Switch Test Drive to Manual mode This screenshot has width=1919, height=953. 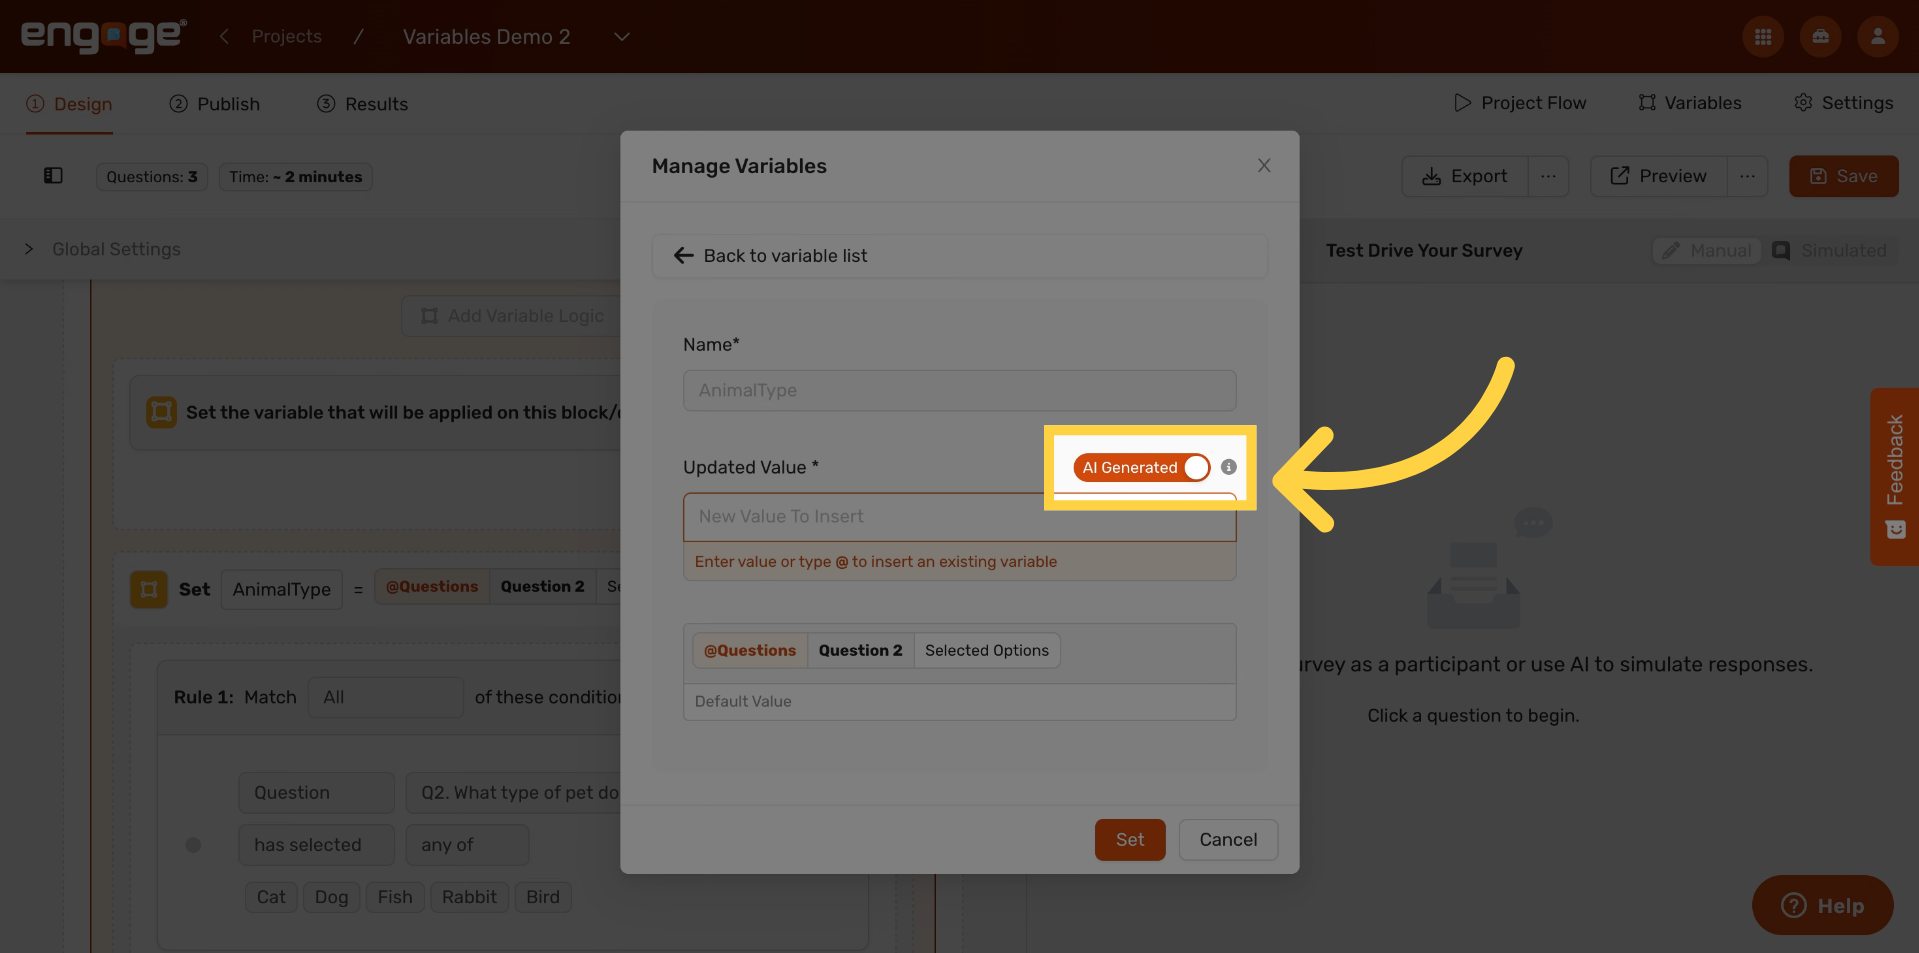tap(1707, 251)
